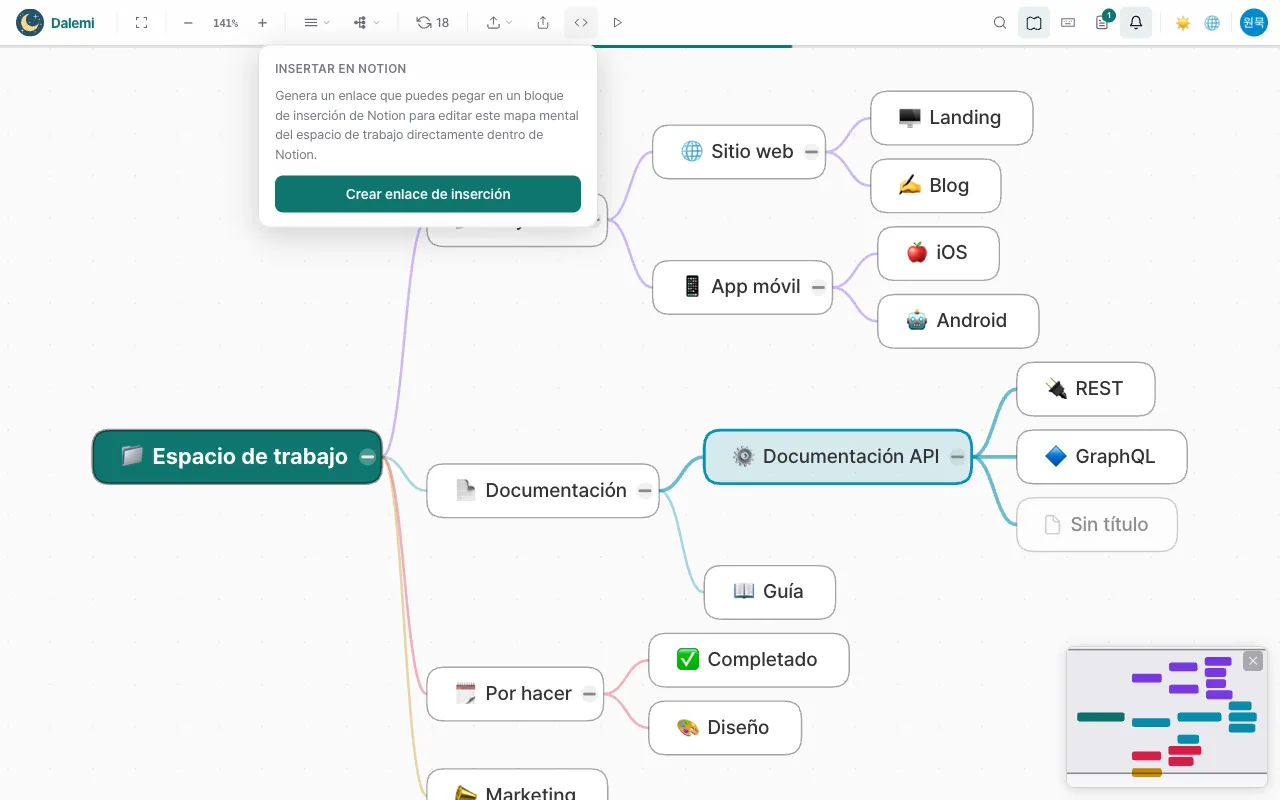Select the Sin título node
The width and height of the screenshot is (1280, 800).
point(1096,525)
